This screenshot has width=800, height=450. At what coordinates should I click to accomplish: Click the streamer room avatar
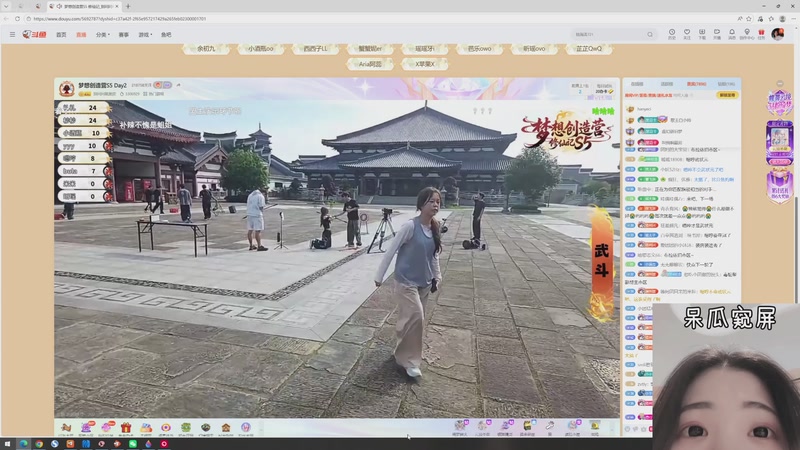click(x=66, y=89)
